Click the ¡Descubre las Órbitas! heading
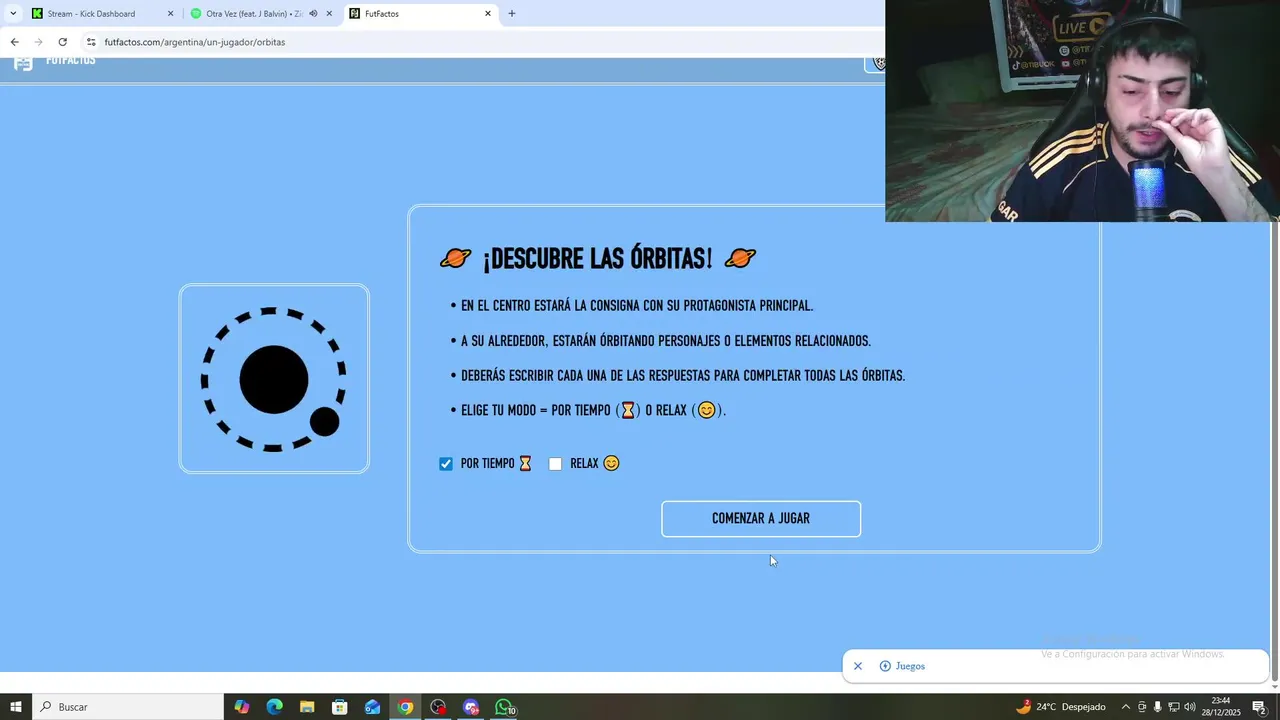Image resolution: width=1280 pixels, height=720 pixels. tap(598, 258)
